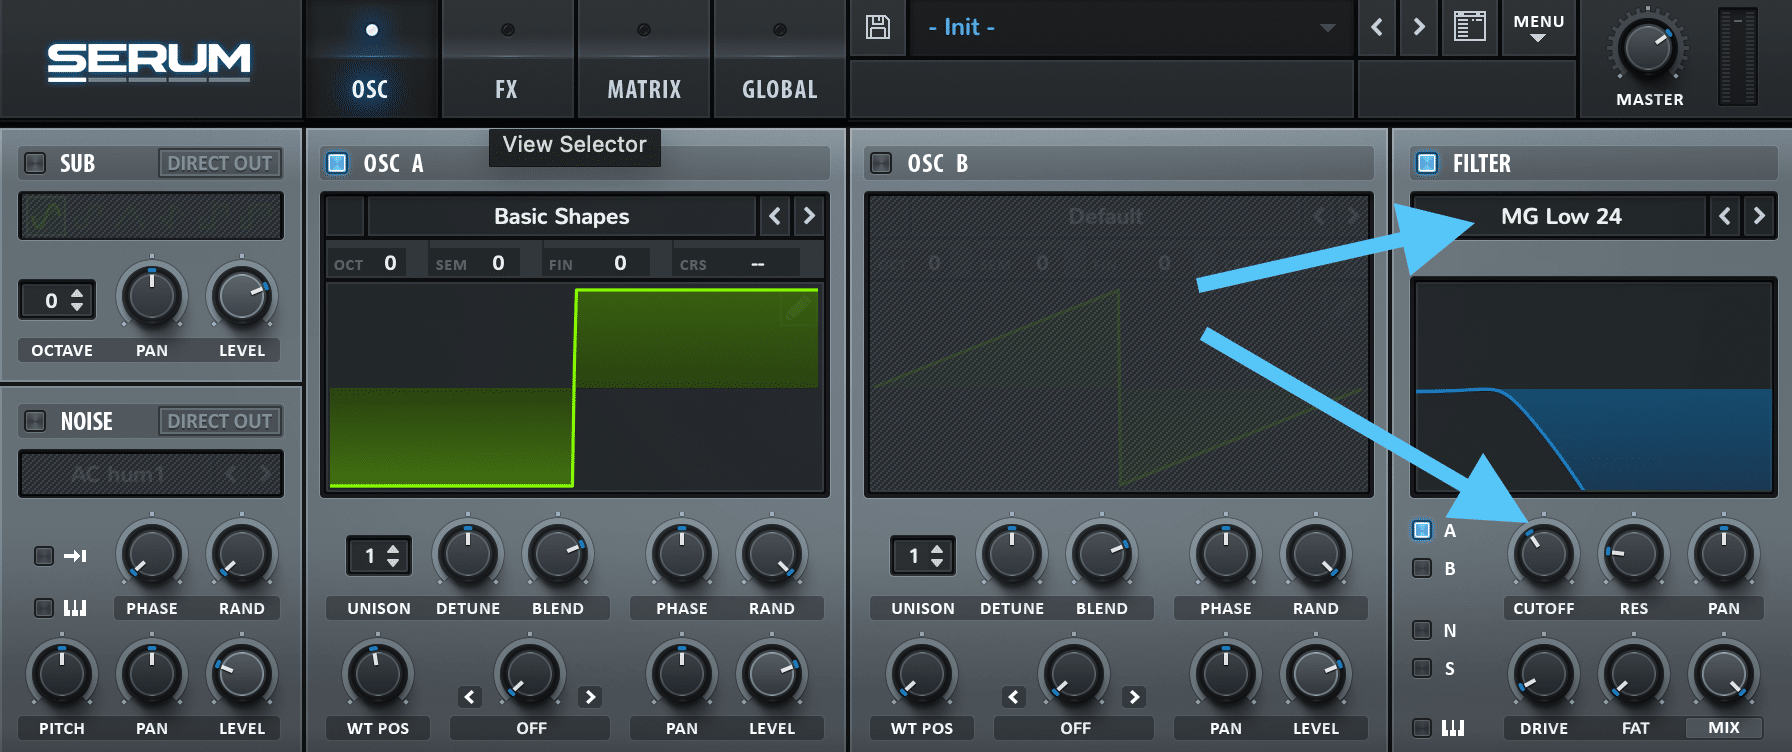The height and width of the screenshot is (752, 1792).
Task: Click the OSC A WT POS knob
Action: pyautogui.click(x=378, y=675)
